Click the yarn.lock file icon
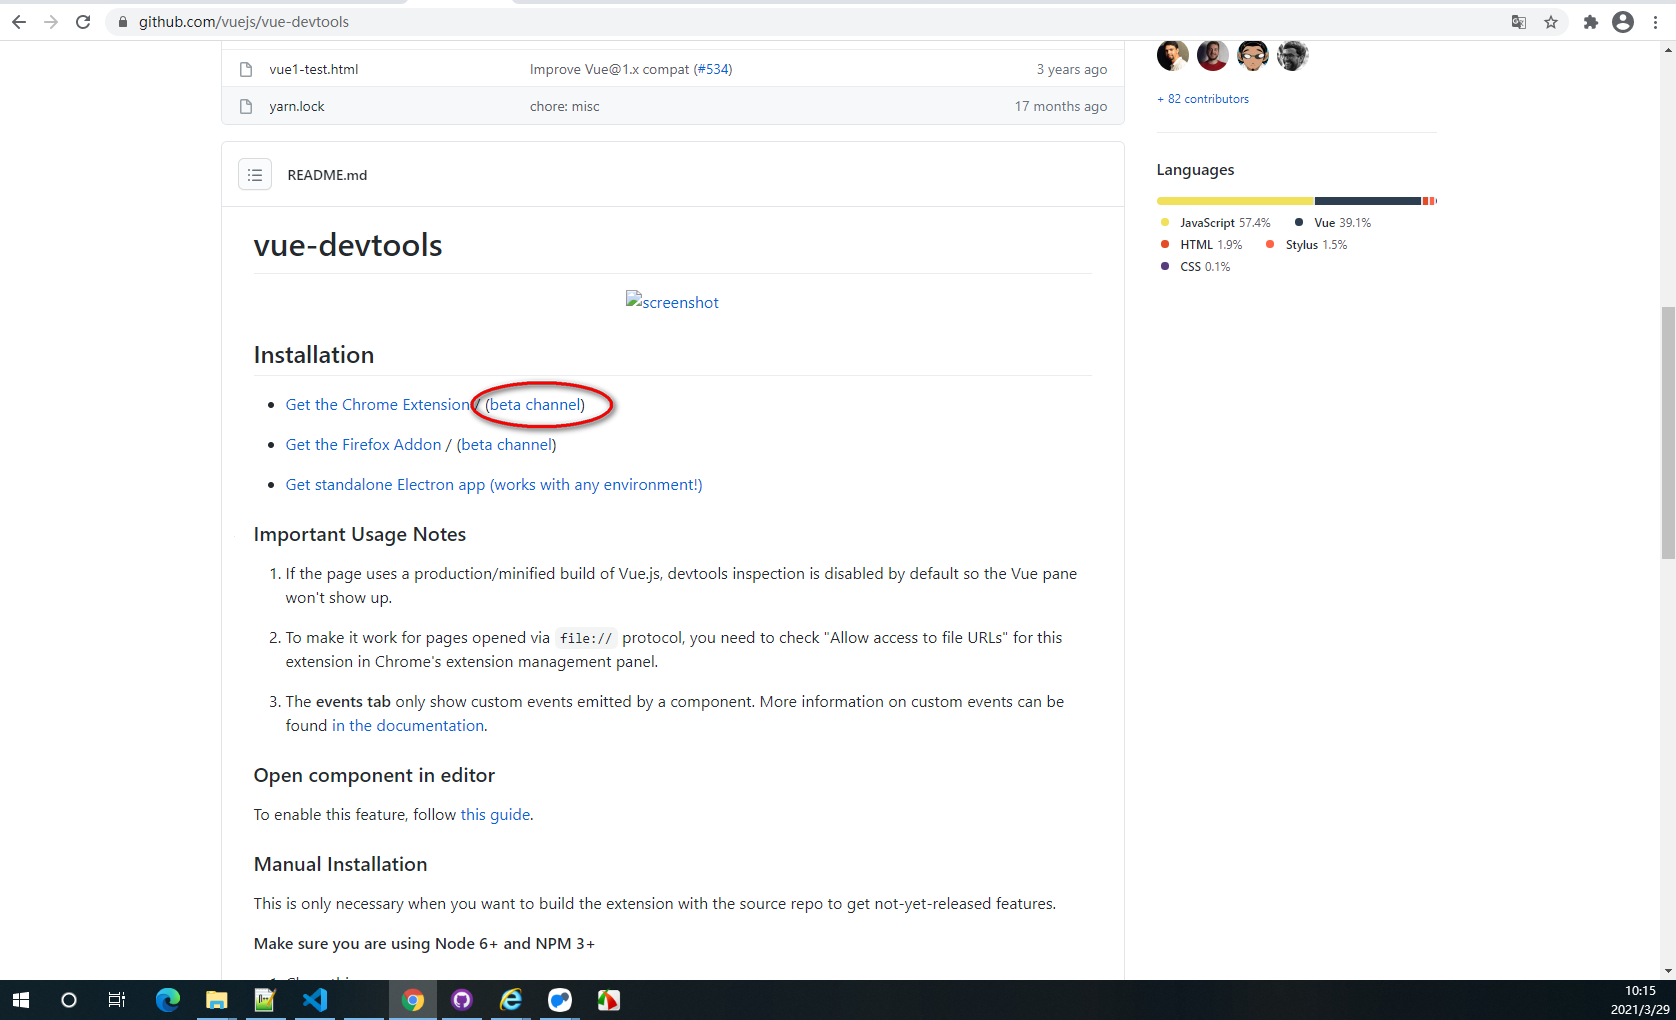This screenshot has width=1676, height=1020. pos(246,106)
